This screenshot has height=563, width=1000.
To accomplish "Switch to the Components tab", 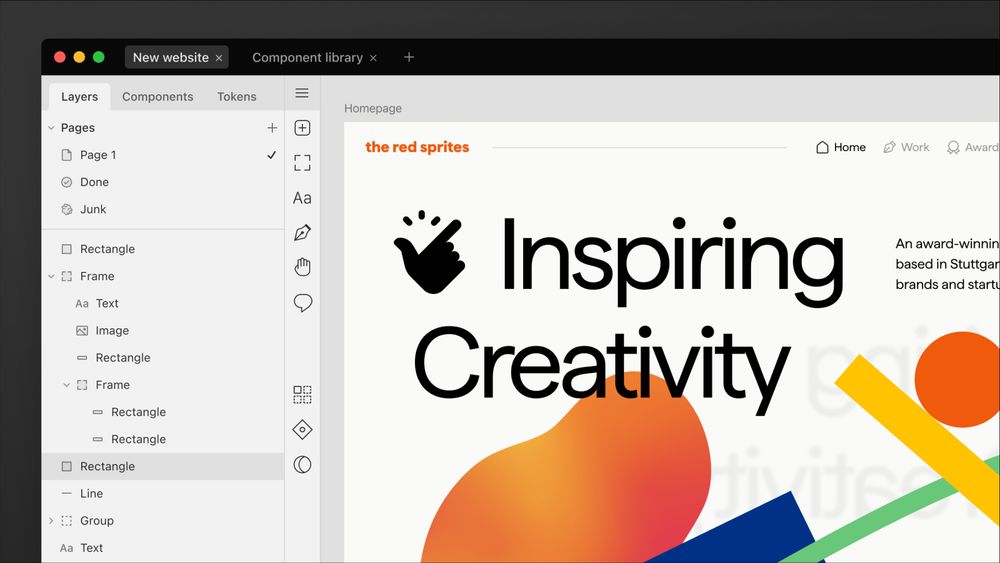I will (158, 97).
